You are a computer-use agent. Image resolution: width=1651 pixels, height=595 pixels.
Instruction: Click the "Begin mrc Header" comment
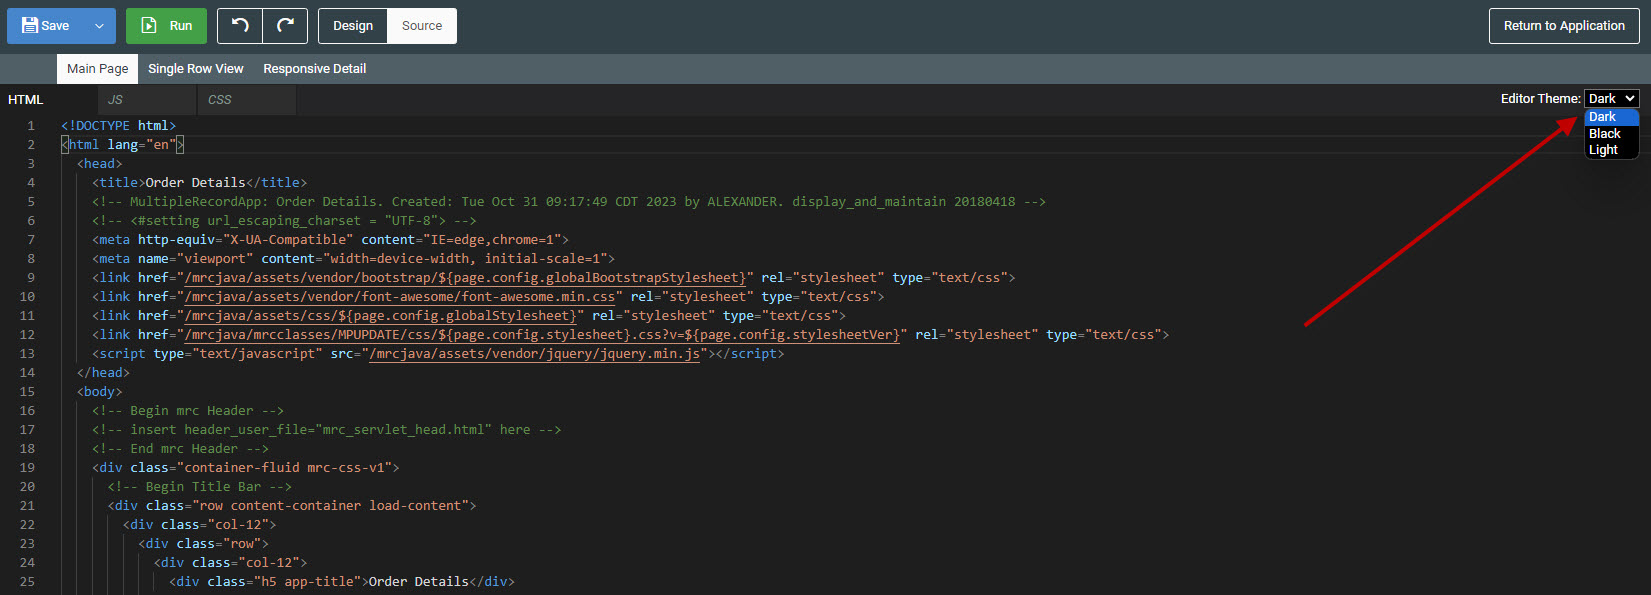(188, 411)
